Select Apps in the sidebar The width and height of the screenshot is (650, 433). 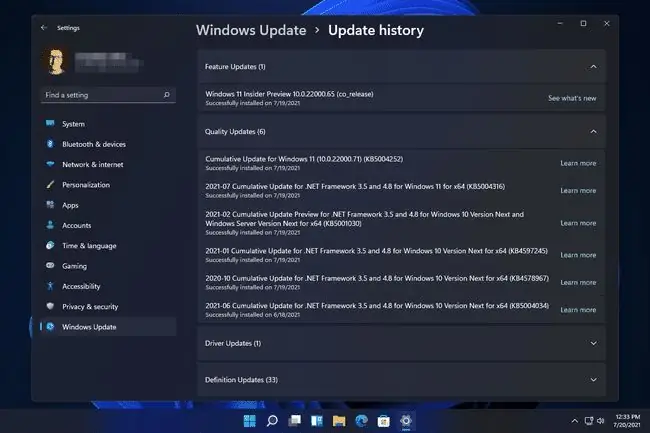[x=108, y=205]
